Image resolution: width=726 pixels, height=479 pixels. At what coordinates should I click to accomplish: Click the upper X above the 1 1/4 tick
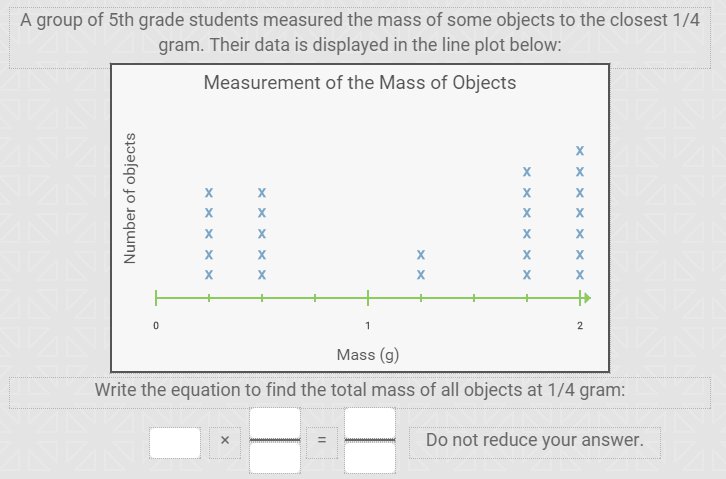tap(421, 255)
